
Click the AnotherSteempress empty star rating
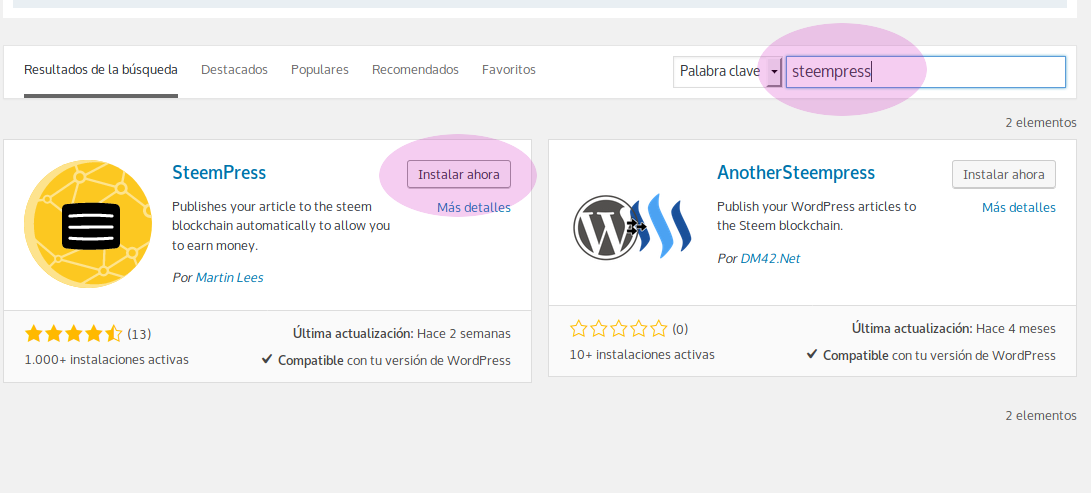click(x=618, y=329)
